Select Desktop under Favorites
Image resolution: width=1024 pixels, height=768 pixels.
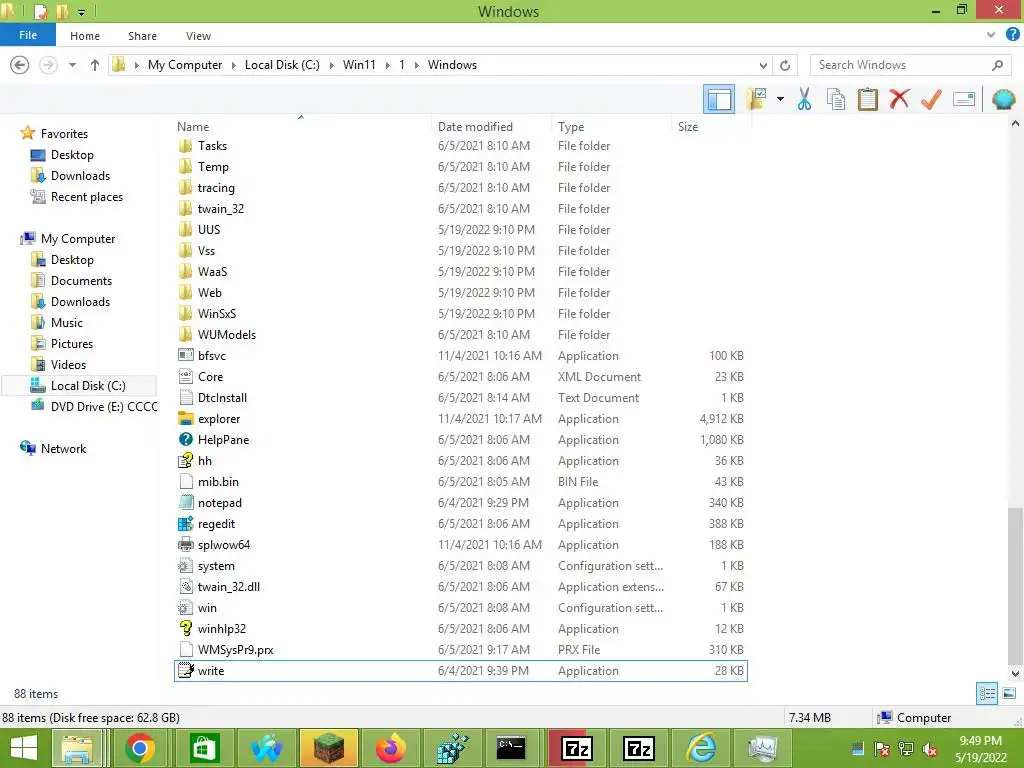(72, 155)
